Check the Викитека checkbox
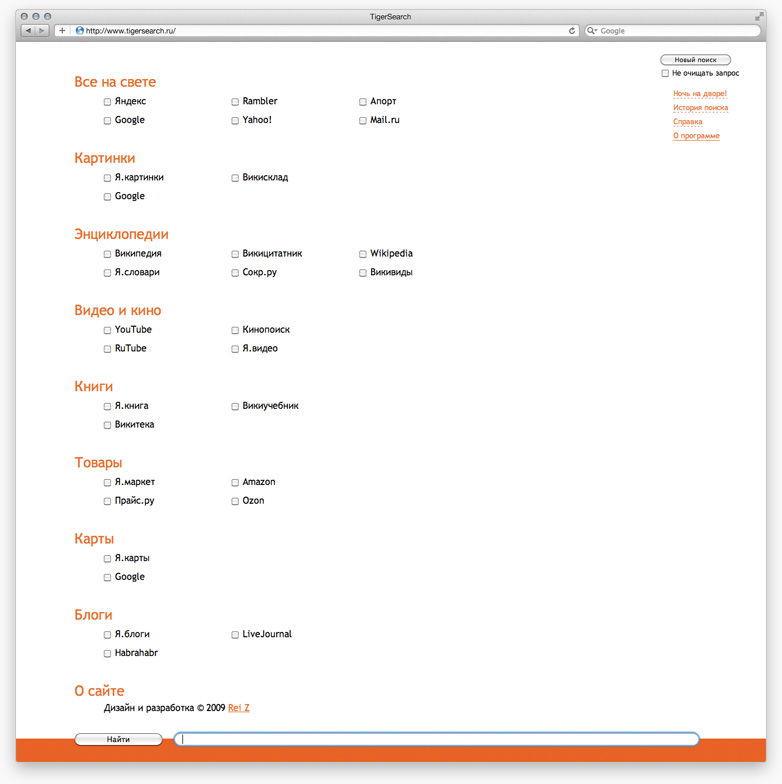Screen dimensions: 782x784 click(107, 425)
